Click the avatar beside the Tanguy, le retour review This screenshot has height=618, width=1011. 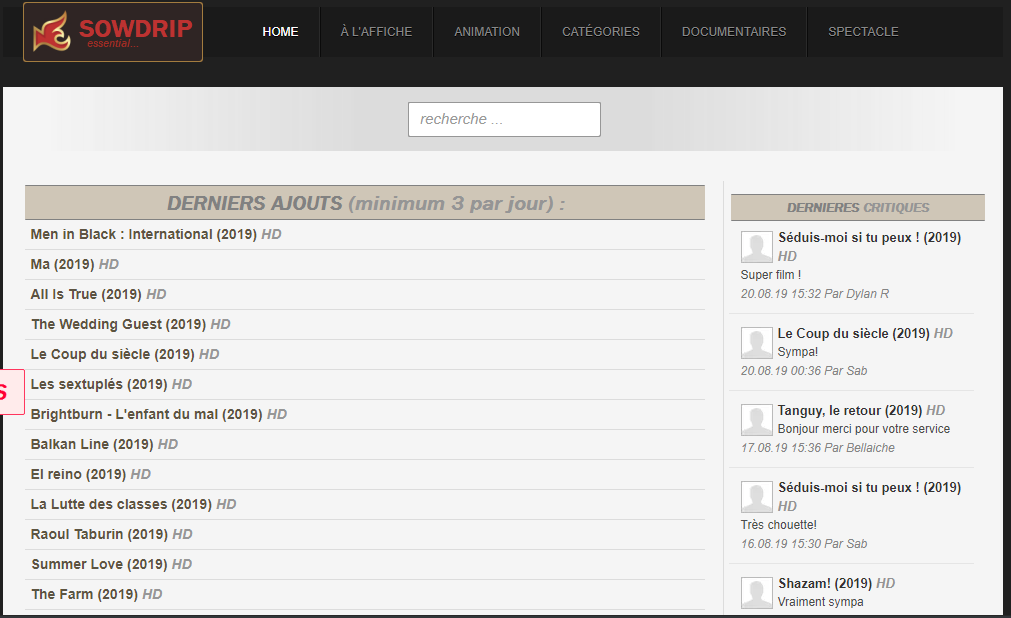[756, 420]
